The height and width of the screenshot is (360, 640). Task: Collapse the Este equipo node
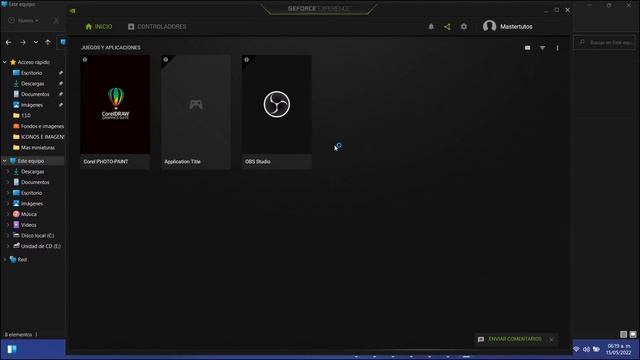(x=4, y=161)
